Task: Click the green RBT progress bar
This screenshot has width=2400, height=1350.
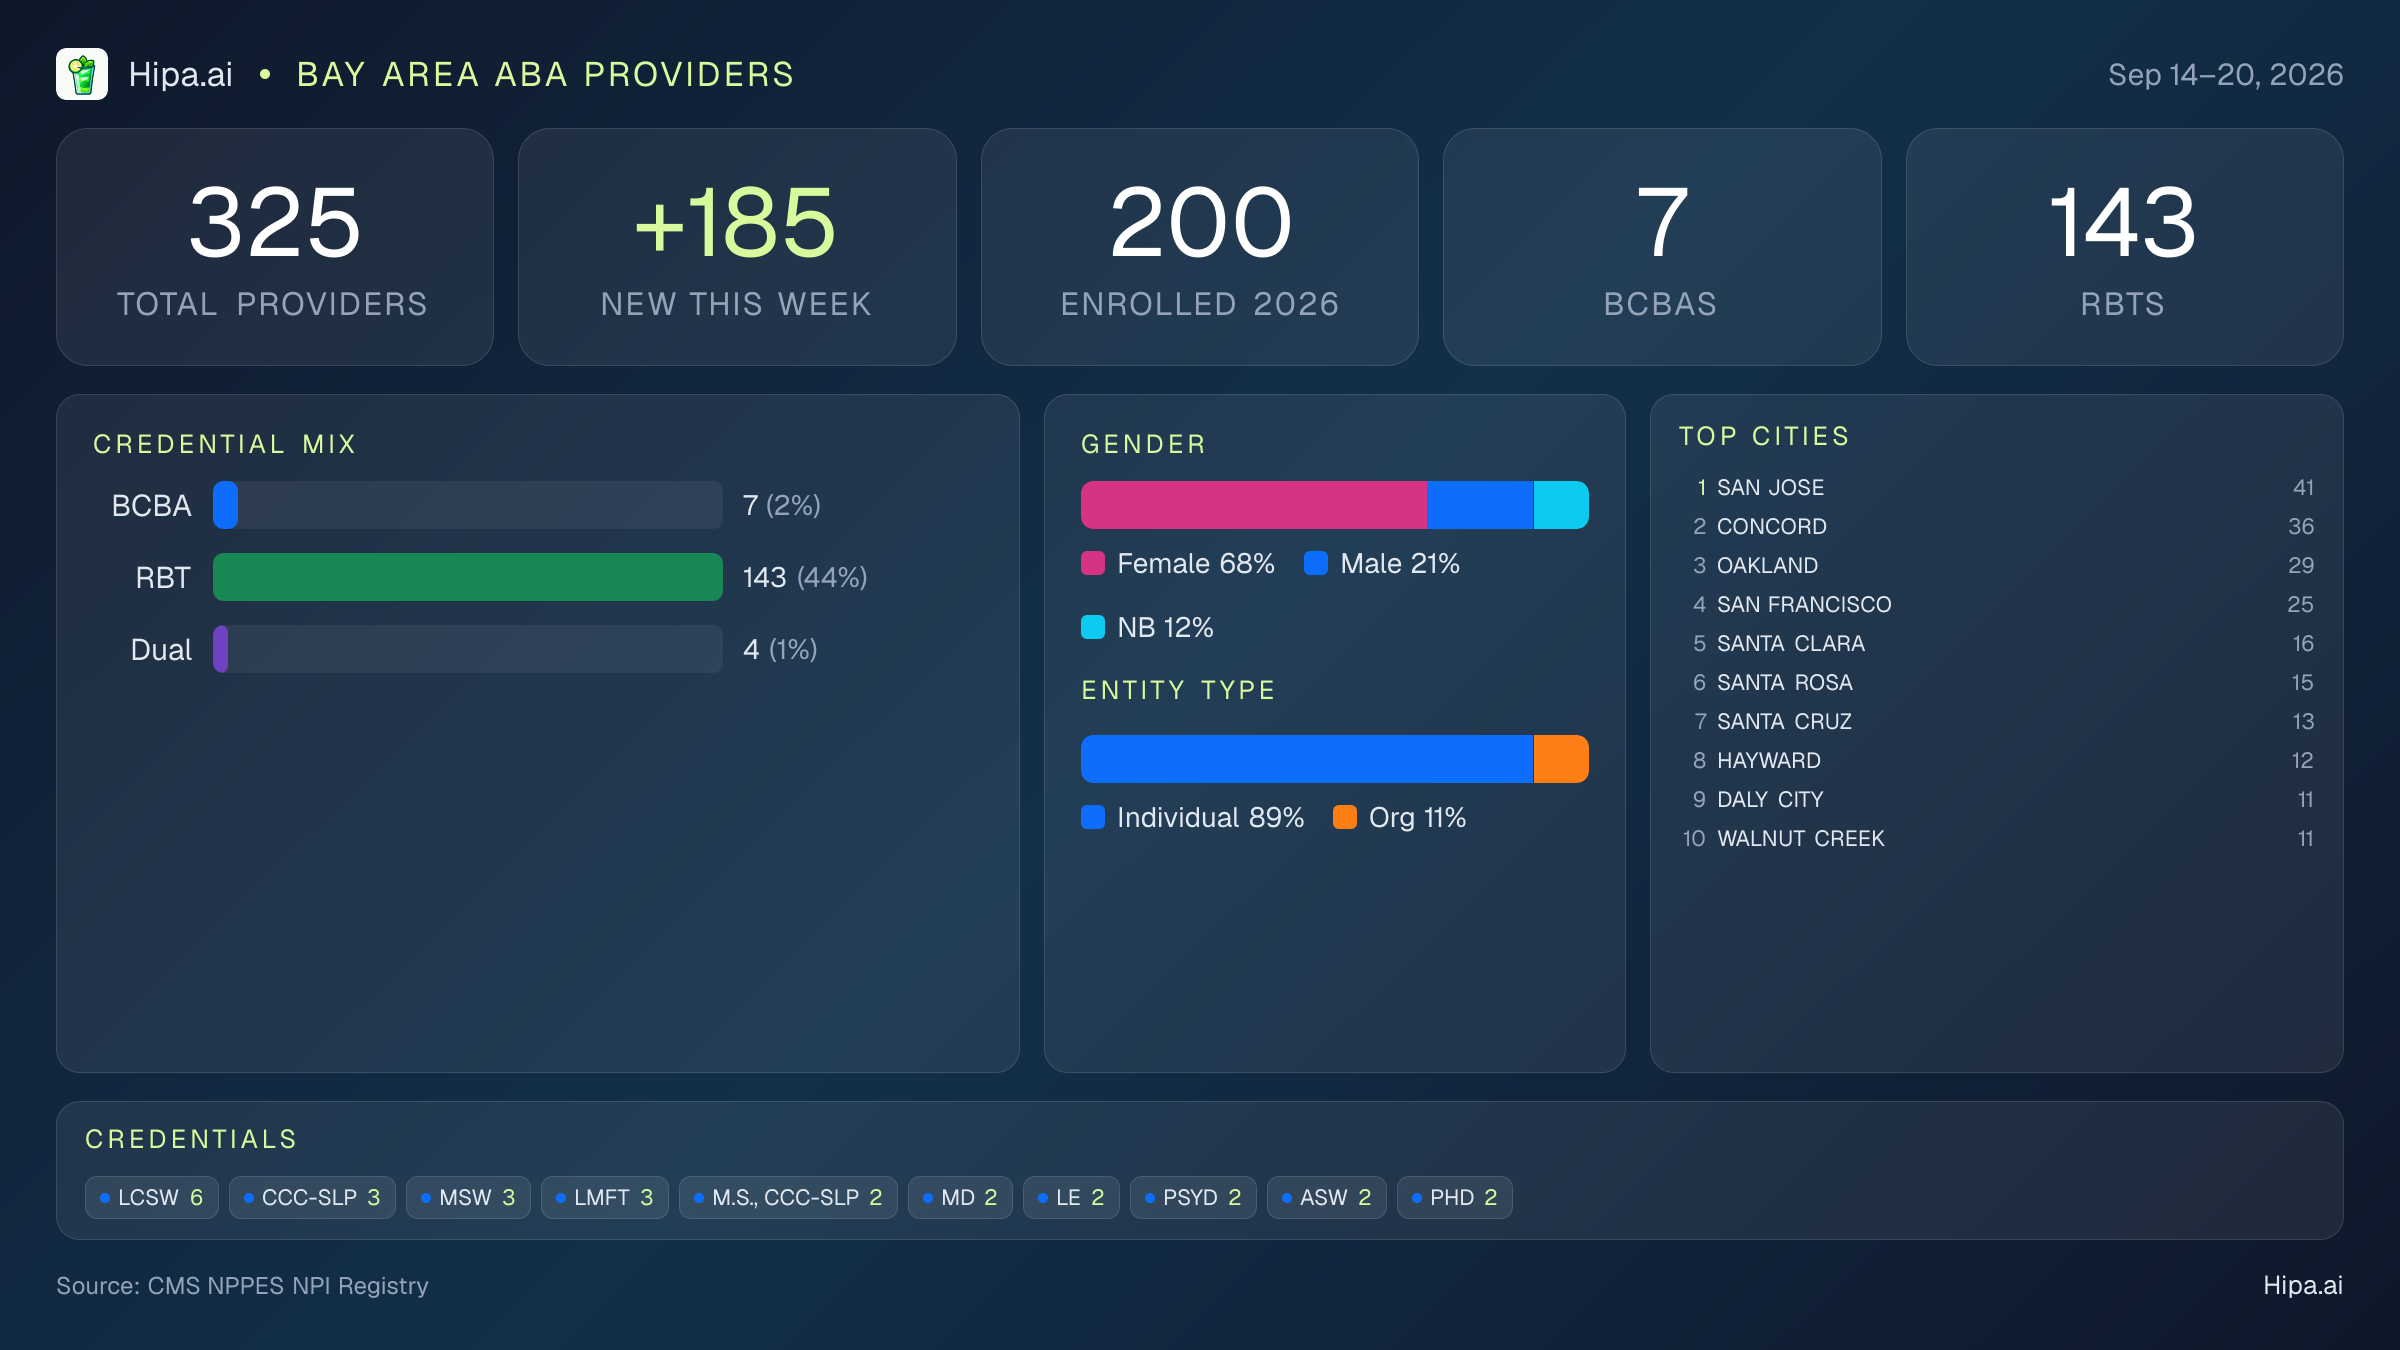Action: [468, 577]
